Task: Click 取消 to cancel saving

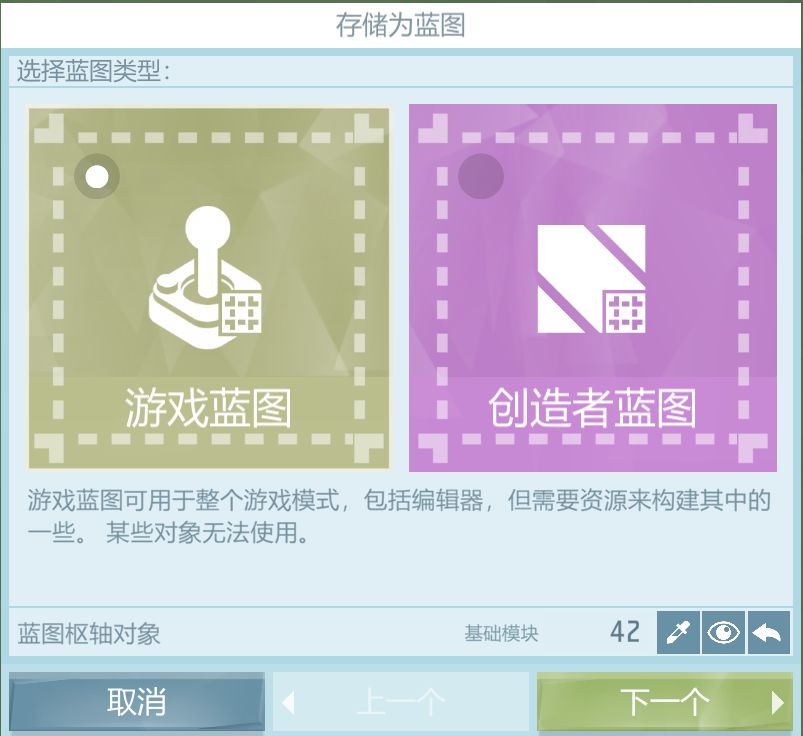Action: point(137,702)
